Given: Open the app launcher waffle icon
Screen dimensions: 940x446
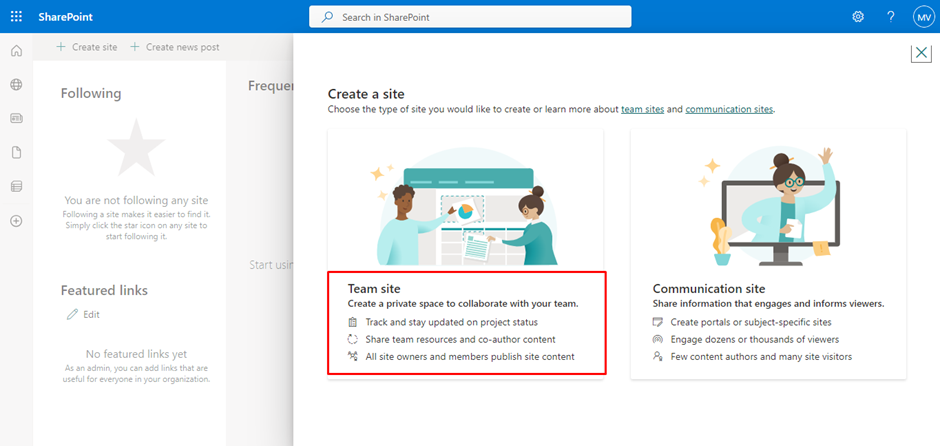Looking at the screenshot, I should pos(16,17).
